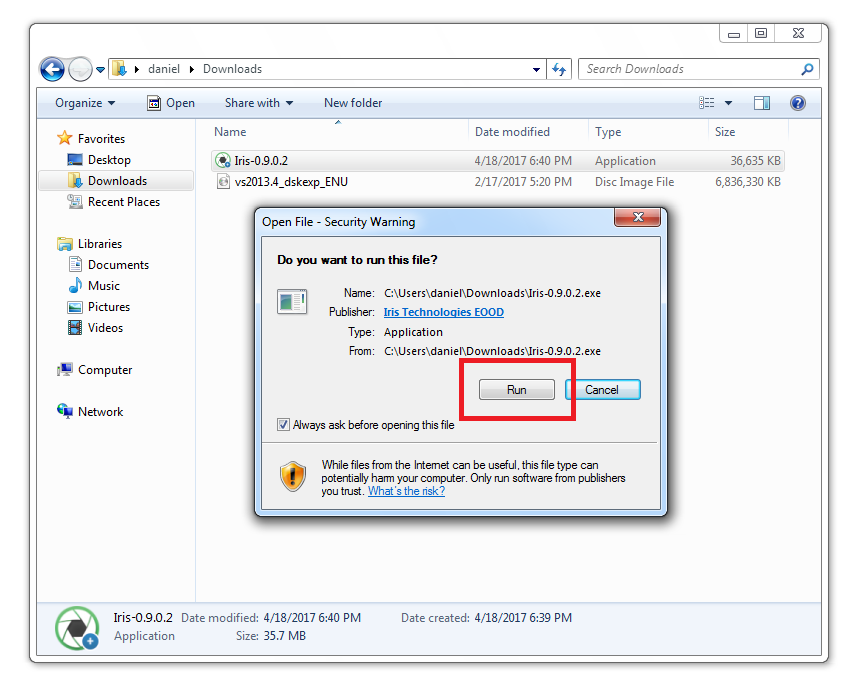865x689 pixels.
Task: Click Open in the toolbar
Action: (171, 103)
